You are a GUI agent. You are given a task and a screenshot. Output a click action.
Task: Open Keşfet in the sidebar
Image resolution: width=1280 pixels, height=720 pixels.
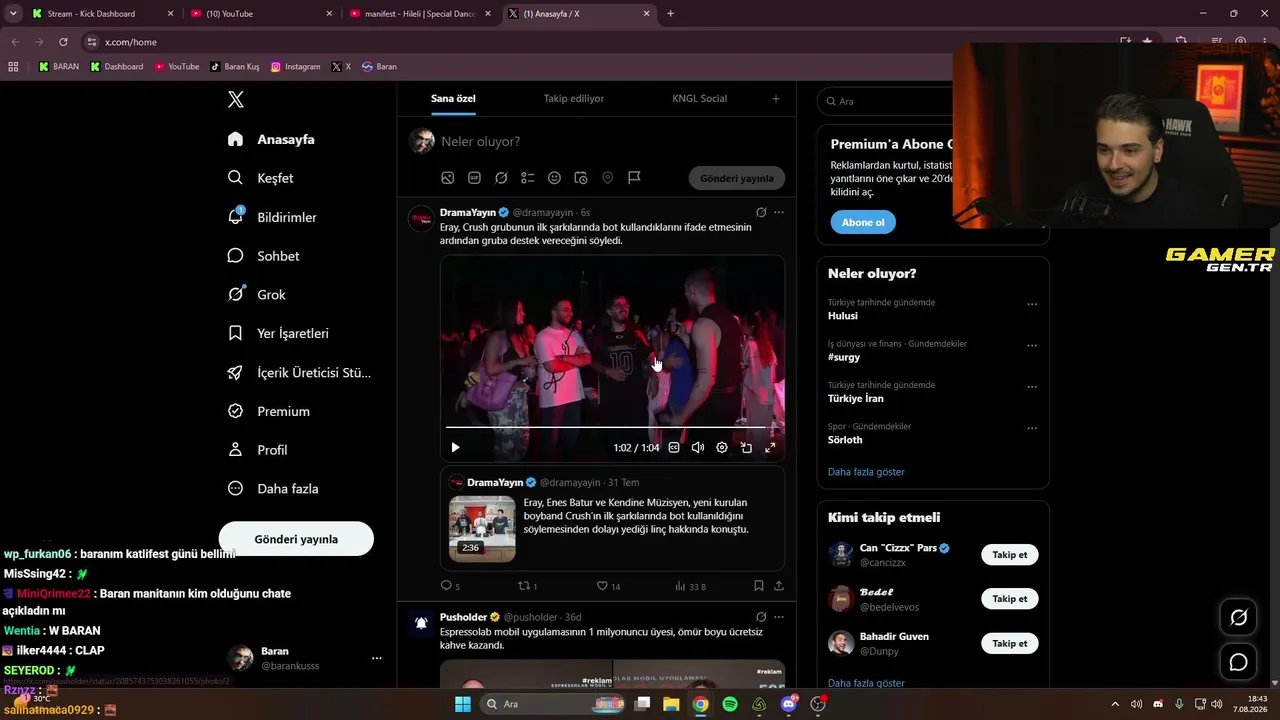point(260,178)
